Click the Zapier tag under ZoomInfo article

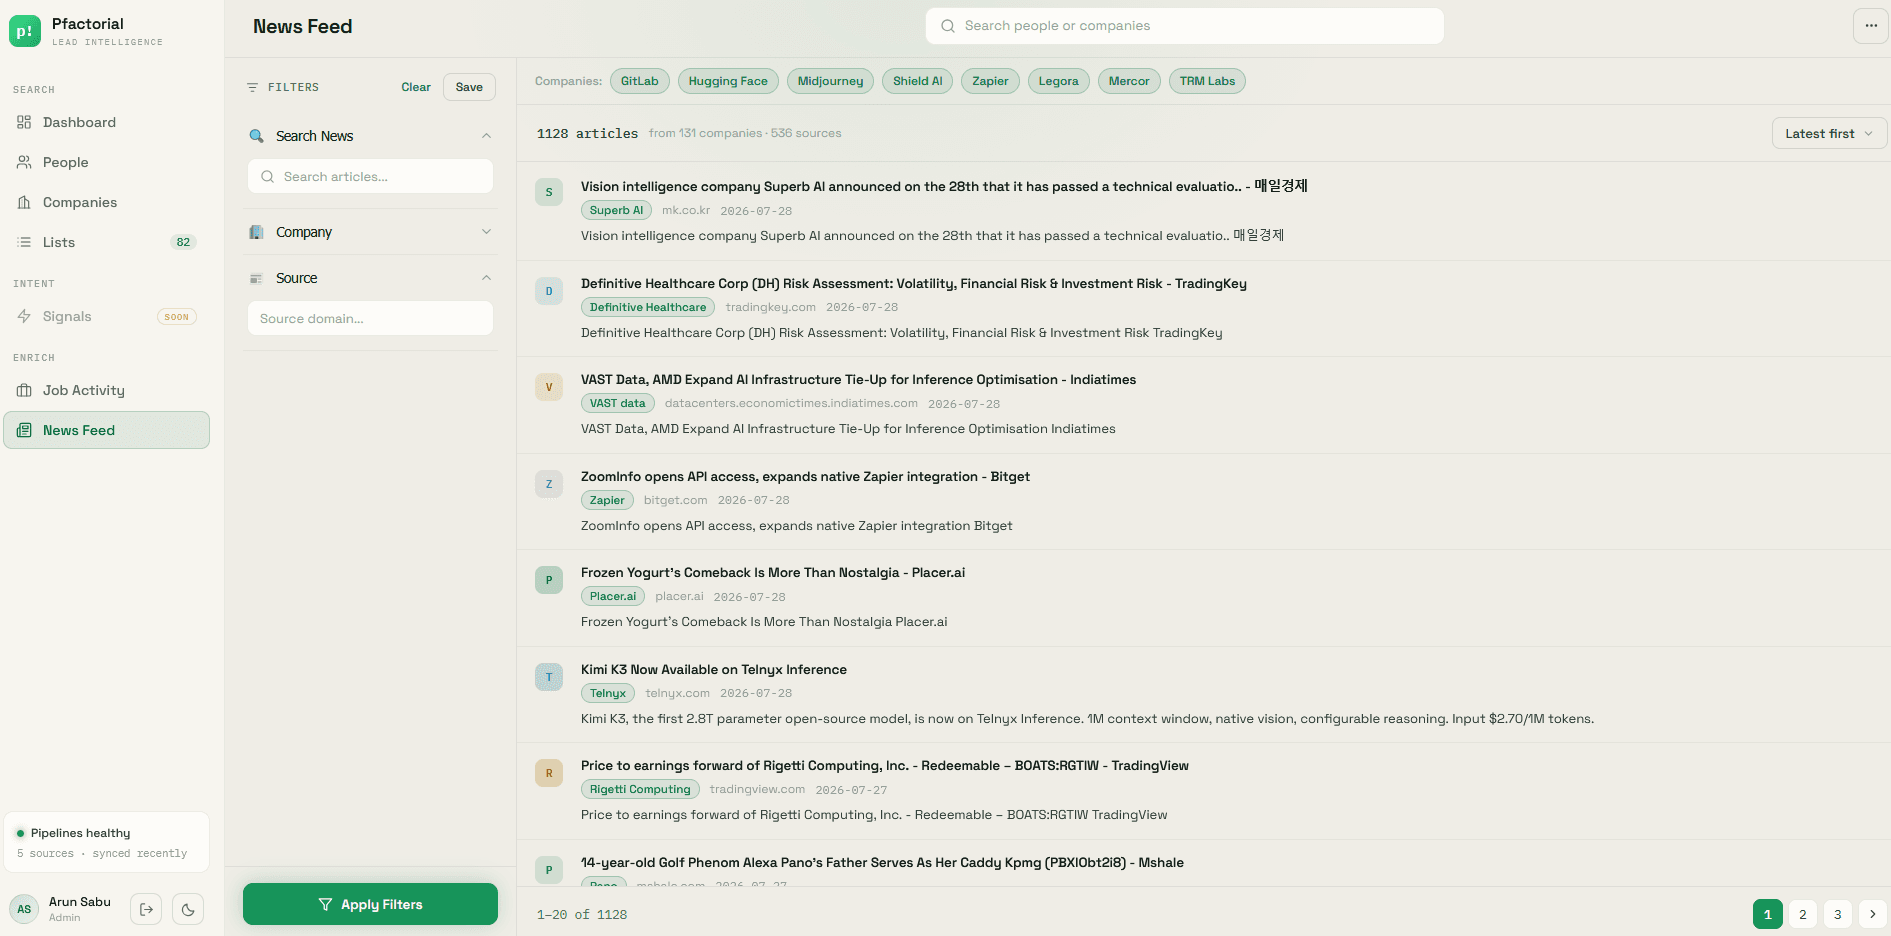click(x=607, y=500)
